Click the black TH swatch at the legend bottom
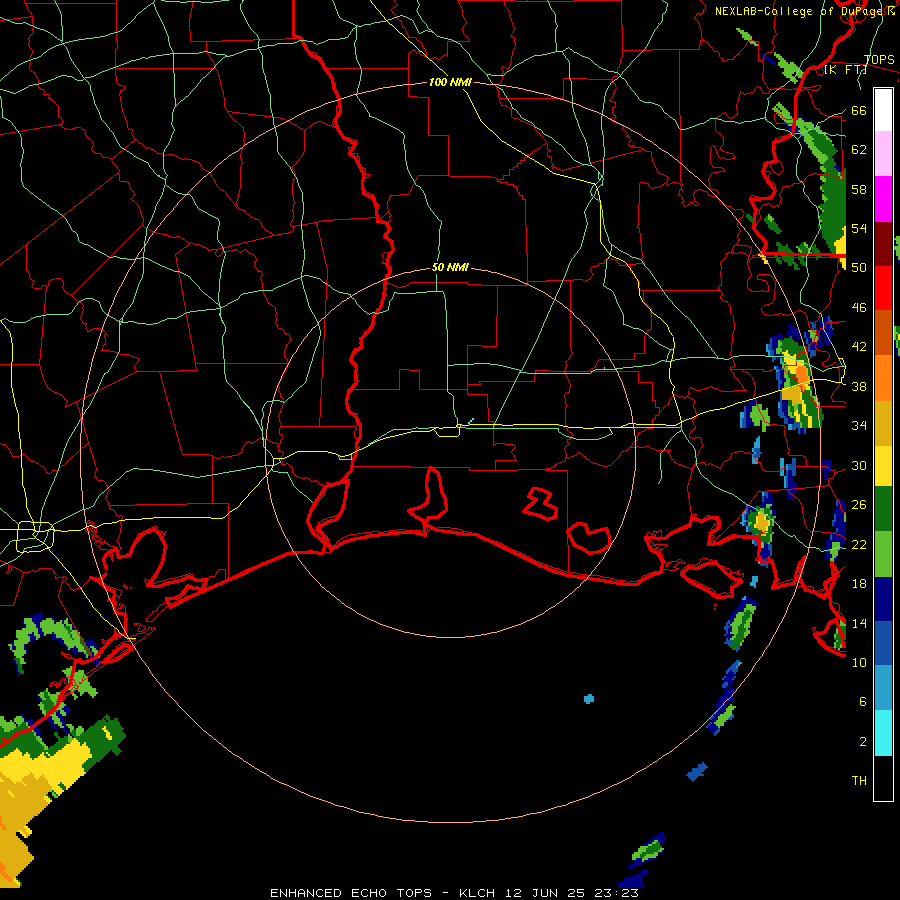Image resolution: width=900 pixels, height=900 pixels. click(x=883, y=778)
